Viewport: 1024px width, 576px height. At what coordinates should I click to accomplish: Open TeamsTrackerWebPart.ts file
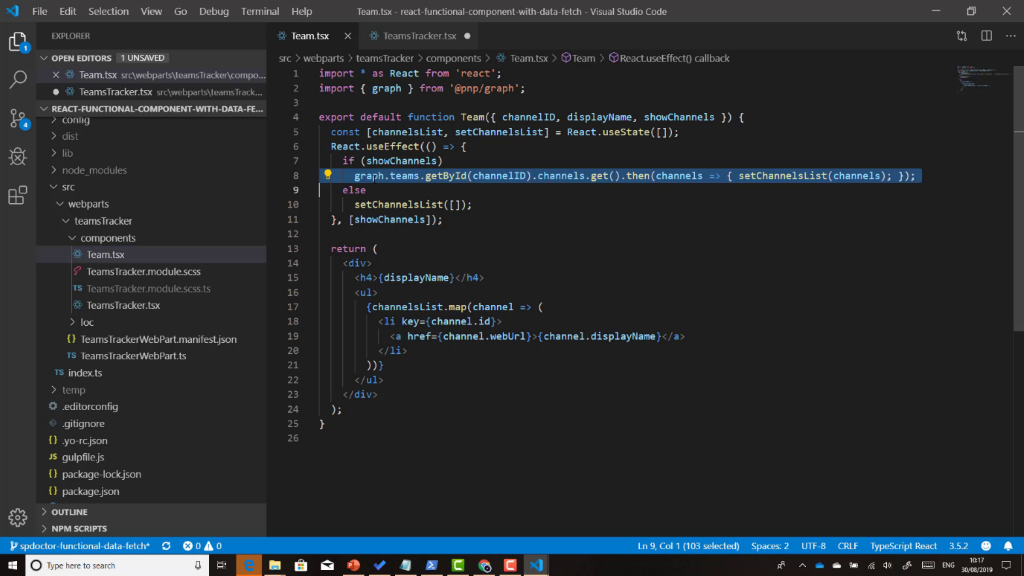[133, 356]
